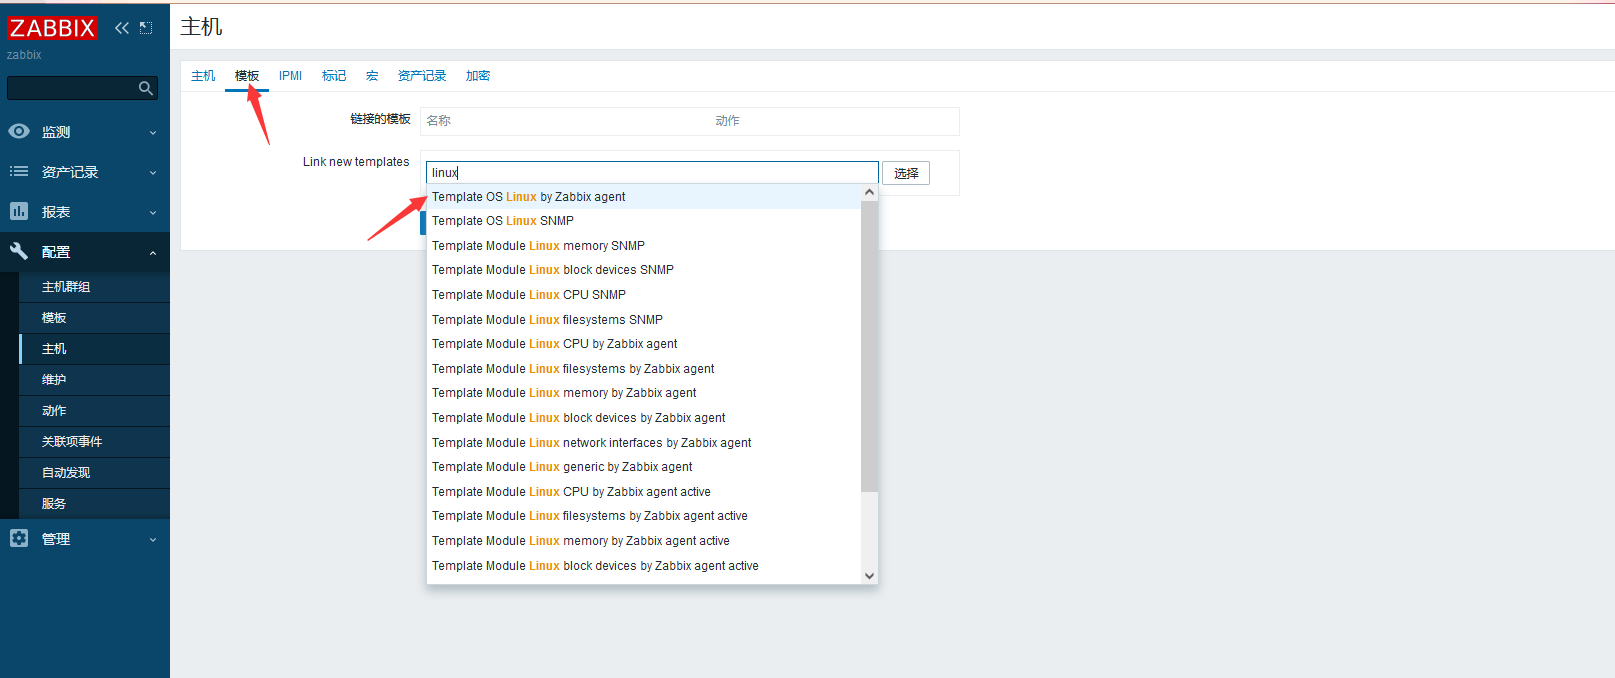Select Template Module Linux CPU SNMP
1615x678 pixels.
pyautogui.click(x=644, y=295)
